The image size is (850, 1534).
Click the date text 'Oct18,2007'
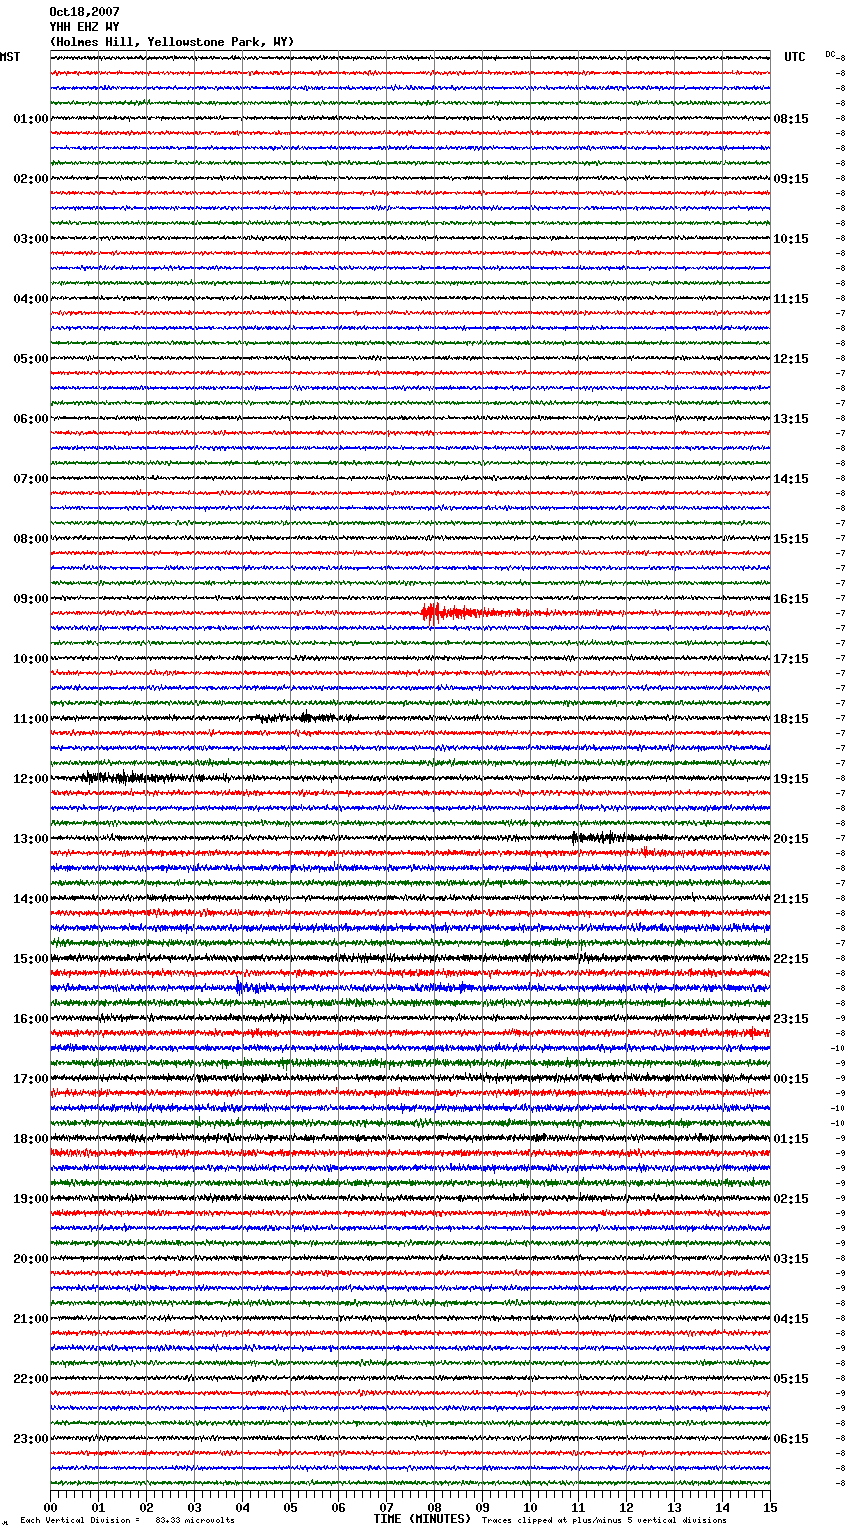pos(84,12)
